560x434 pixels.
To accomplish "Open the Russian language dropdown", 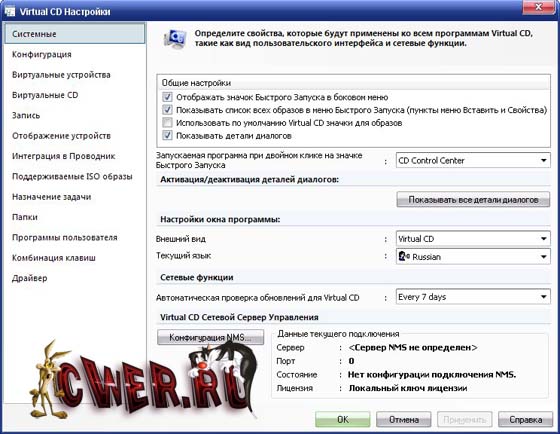I will 473,256.
